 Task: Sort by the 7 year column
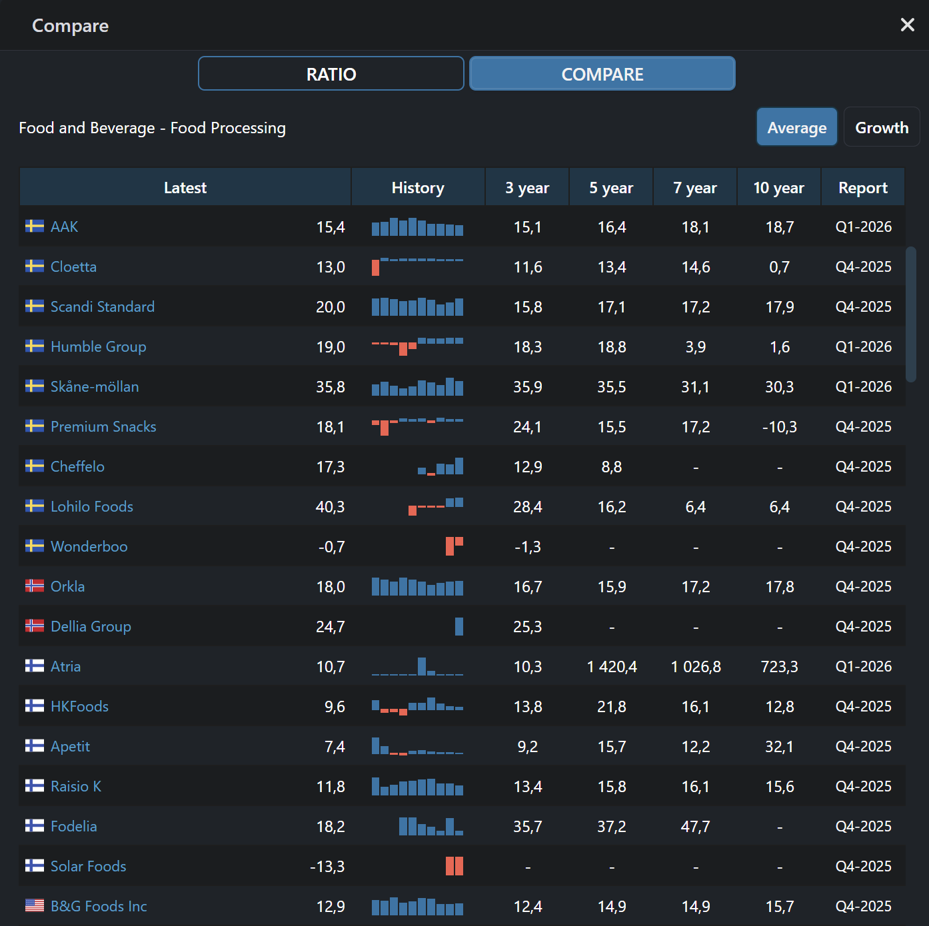point(695,187)
